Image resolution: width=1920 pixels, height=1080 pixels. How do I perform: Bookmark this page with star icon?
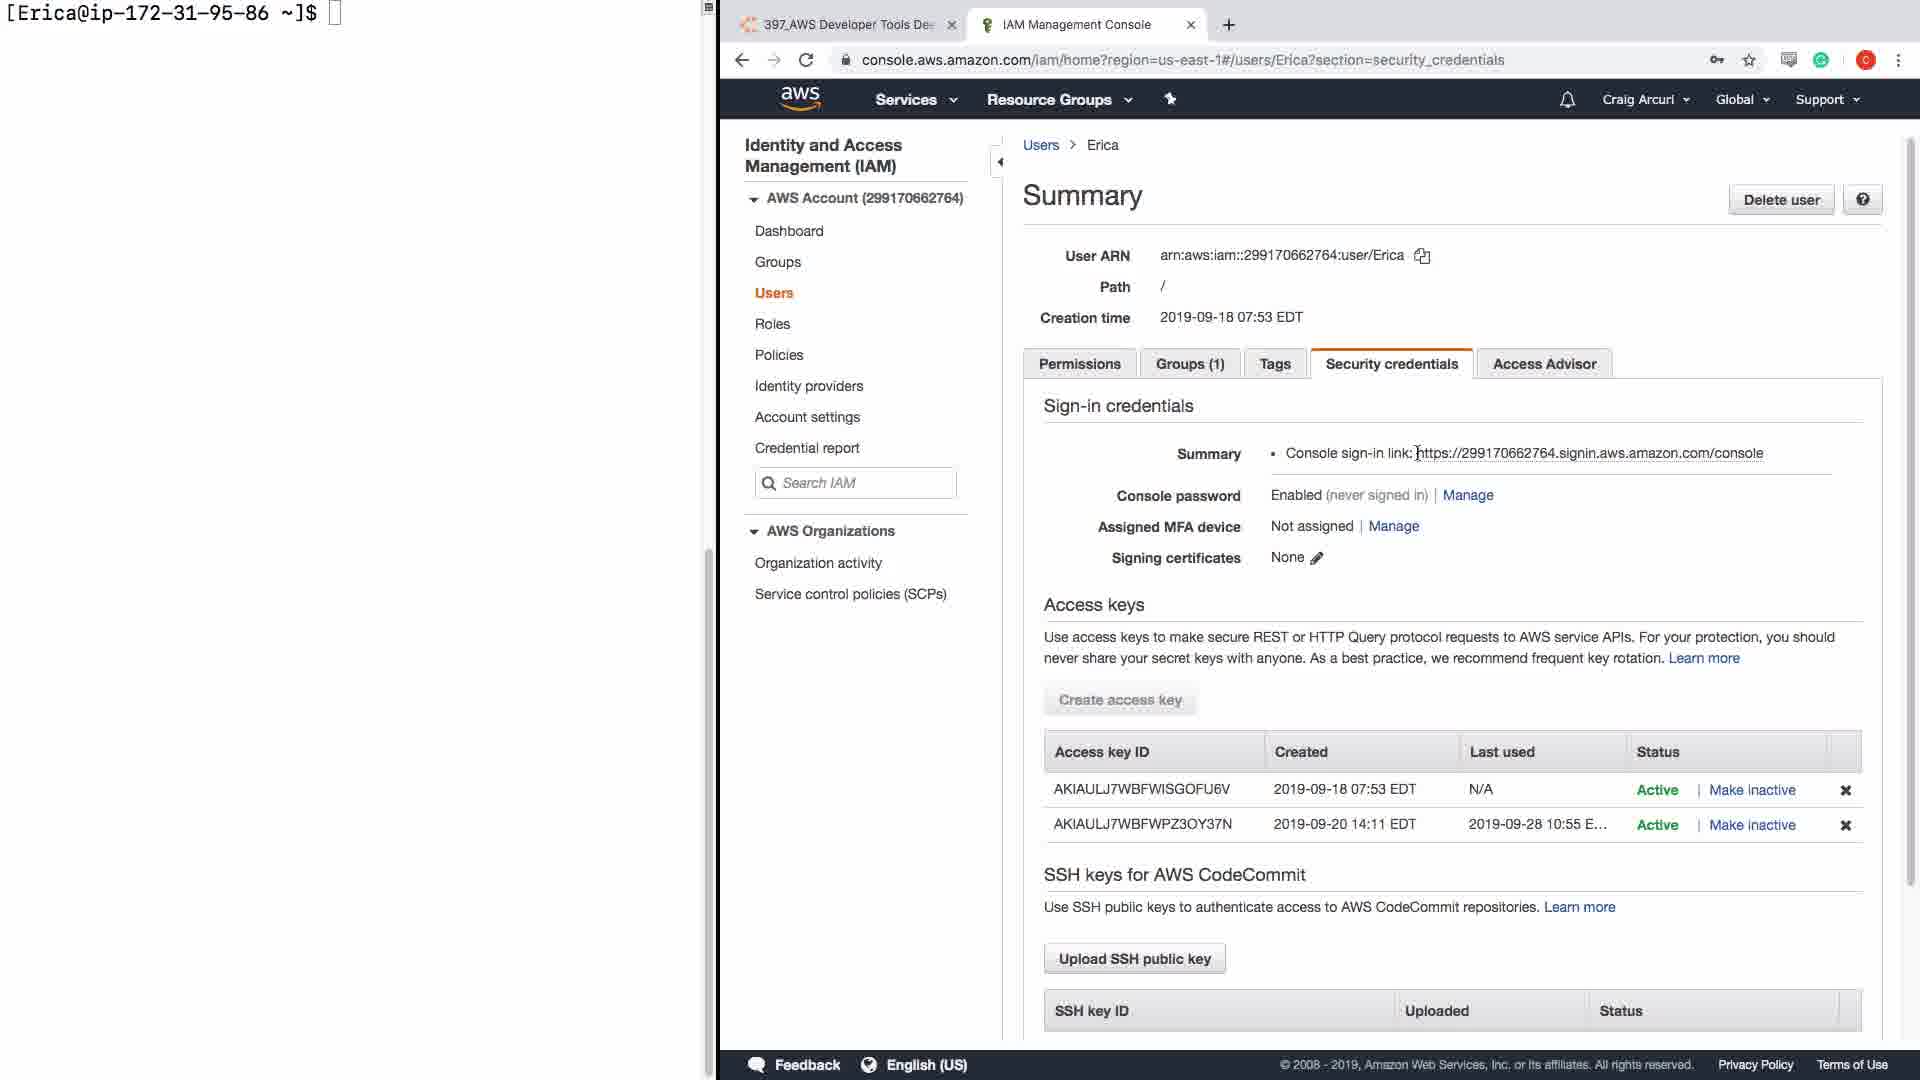(1748, 60)
